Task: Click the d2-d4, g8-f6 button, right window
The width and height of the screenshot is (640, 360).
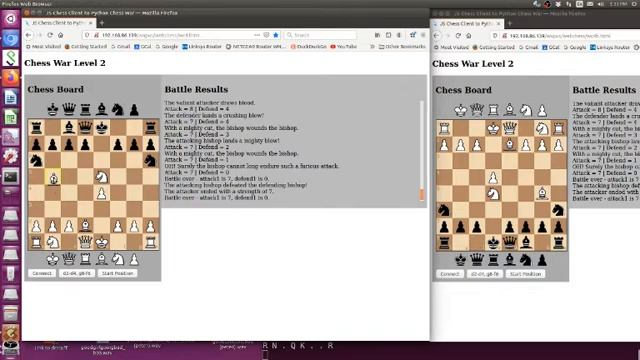Action: tap(484, 274)
